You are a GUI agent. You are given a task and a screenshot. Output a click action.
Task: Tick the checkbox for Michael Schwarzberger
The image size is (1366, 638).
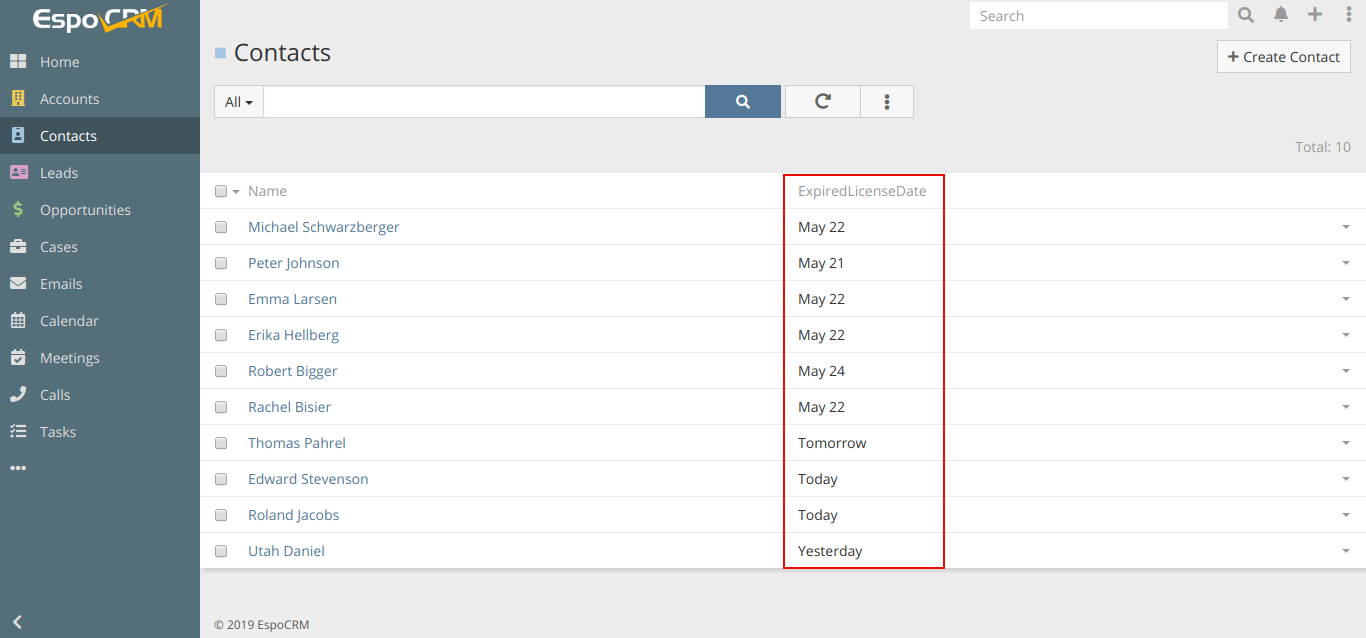221,227
